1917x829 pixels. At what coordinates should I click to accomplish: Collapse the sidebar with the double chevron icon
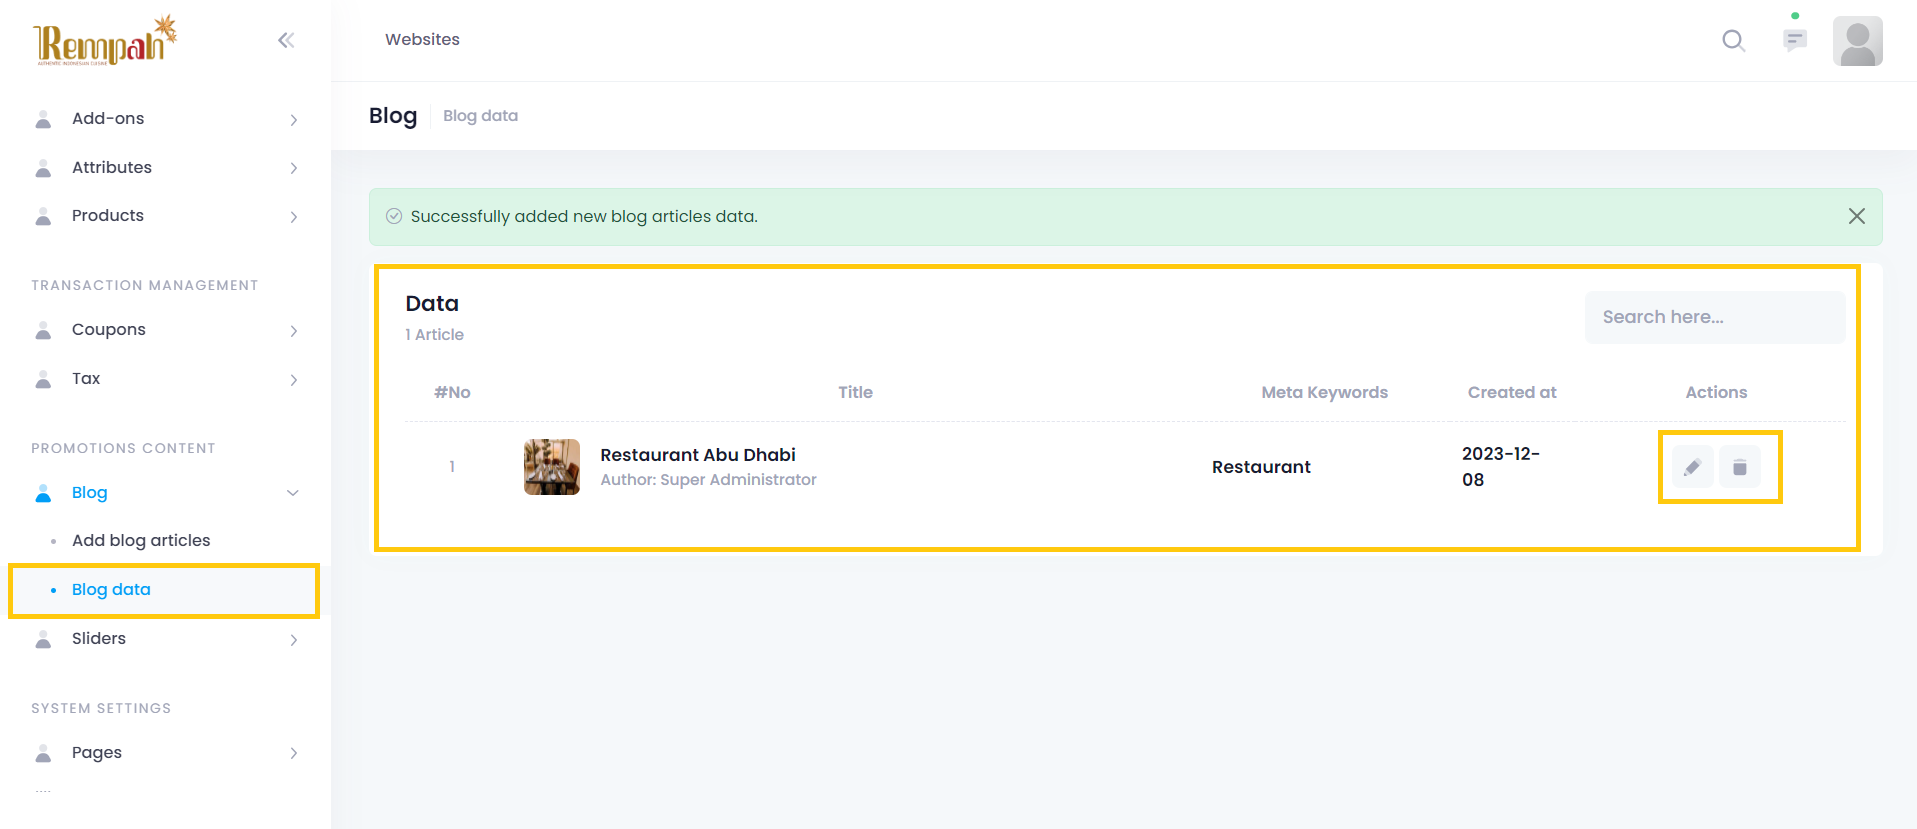click(x=286, y=40)
